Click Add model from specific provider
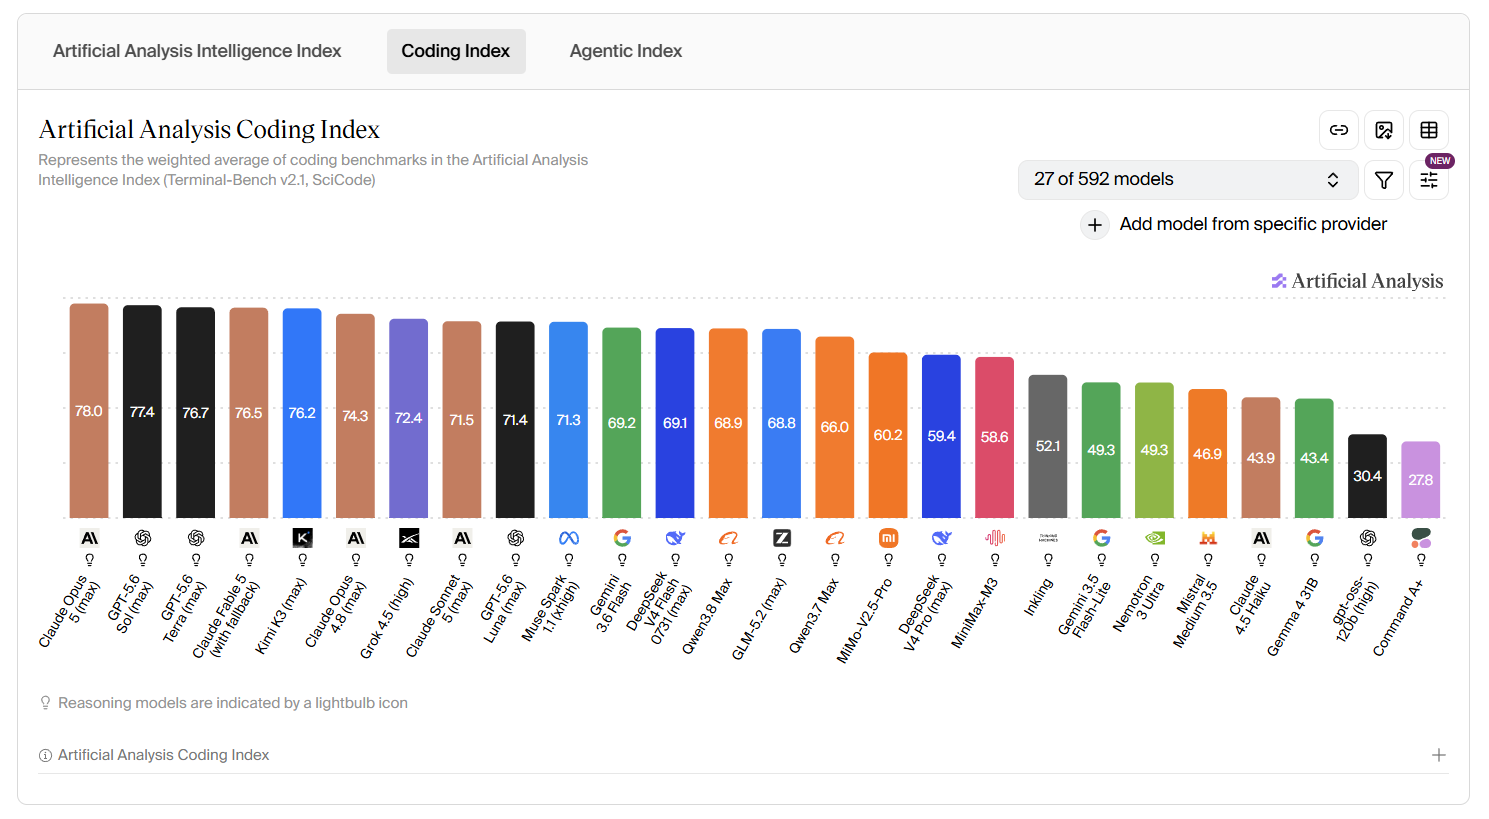This screenshot has height=819, width=1489. [x=1253, y=224]
